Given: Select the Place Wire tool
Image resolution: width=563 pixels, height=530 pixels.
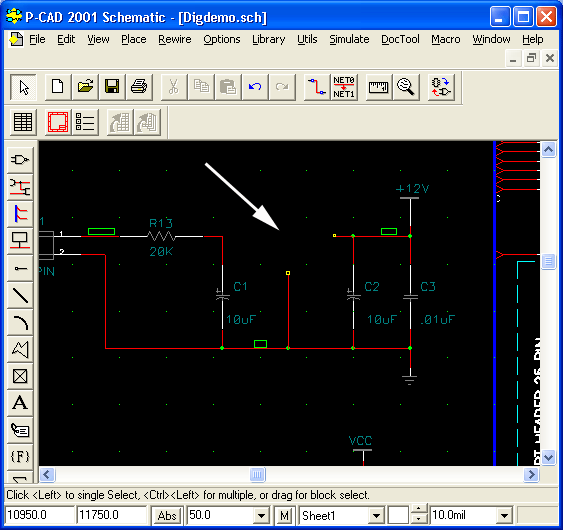Looking at the screenshot, I should coord(20,187).
